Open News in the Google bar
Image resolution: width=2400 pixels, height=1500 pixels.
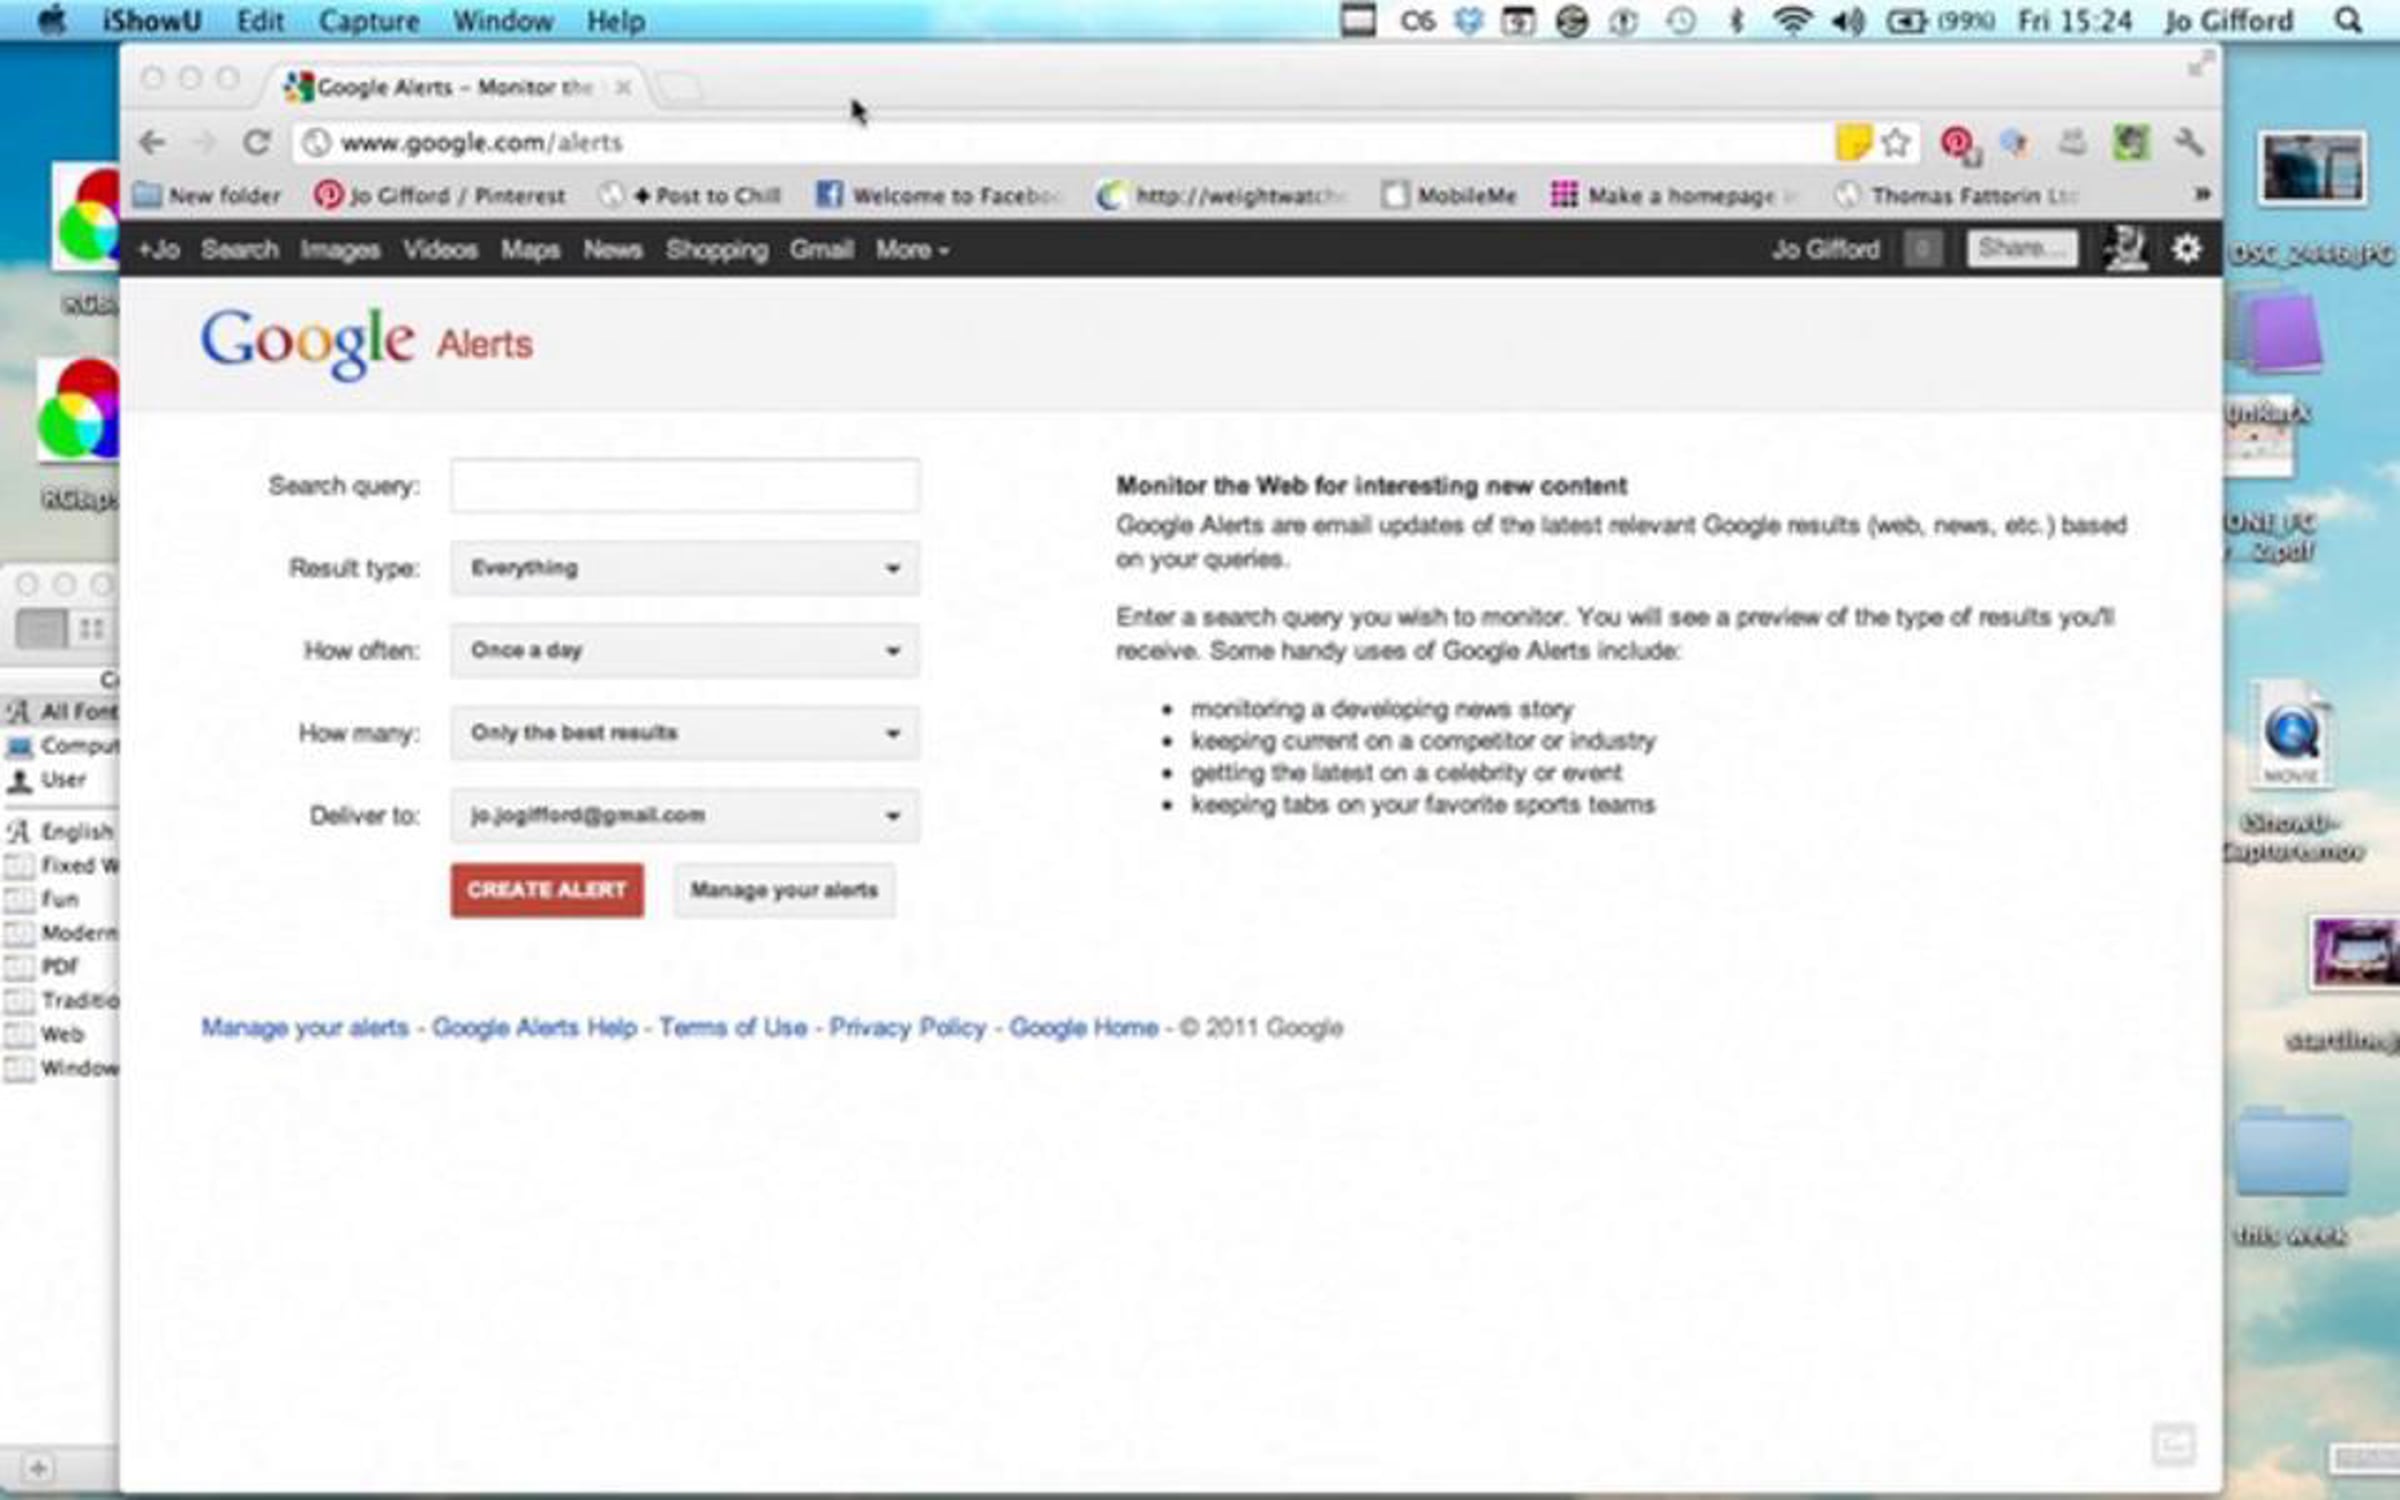pyautogui.click(x=613, y=249)
